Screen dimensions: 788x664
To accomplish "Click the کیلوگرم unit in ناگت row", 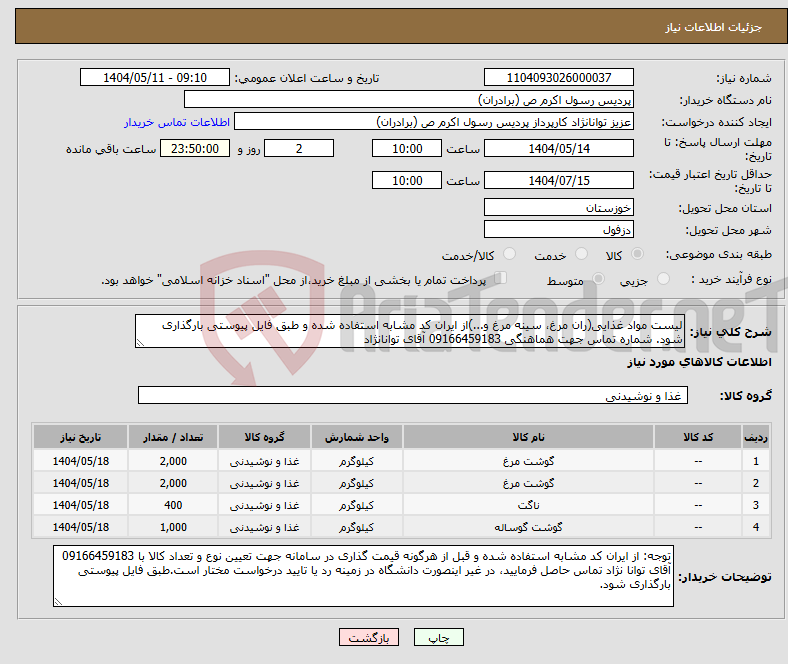I will [356, 505].
